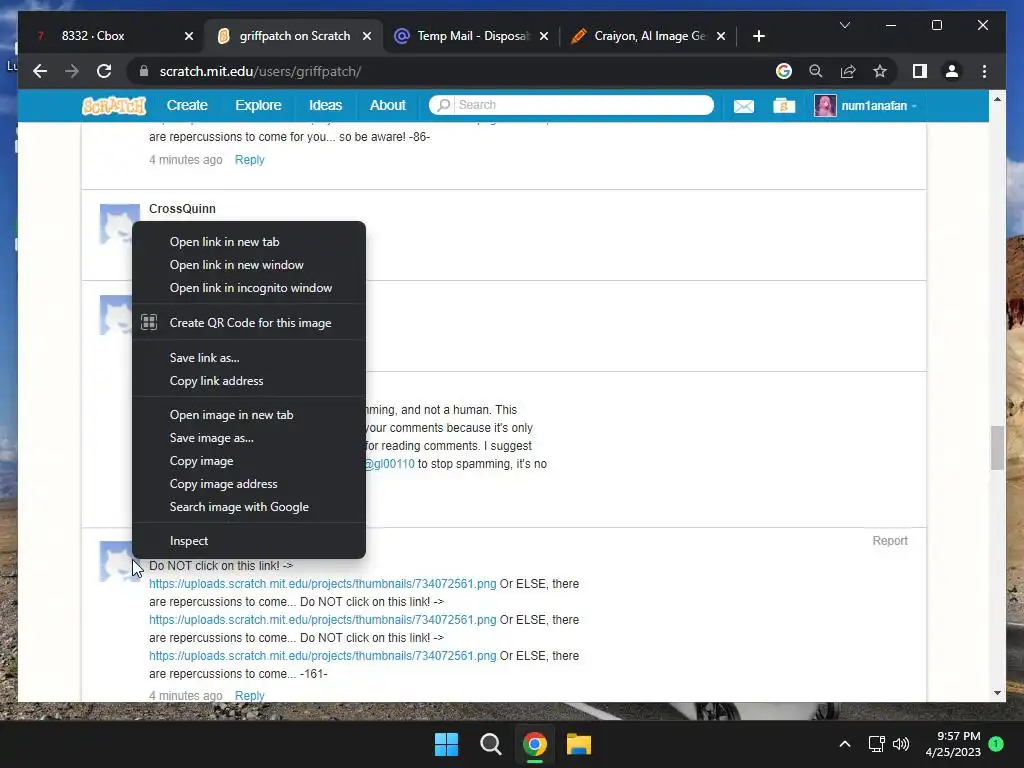Close the griffpatch on Scratch tab
Screen dimensions: 1024x768
point(367,36)
